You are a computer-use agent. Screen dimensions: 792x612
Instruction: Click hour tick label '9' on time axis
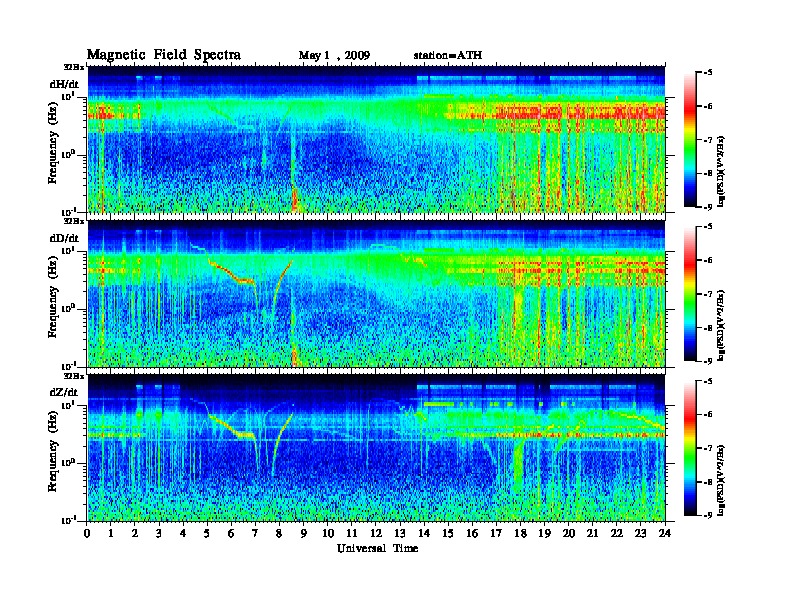[x=304, y=533]
